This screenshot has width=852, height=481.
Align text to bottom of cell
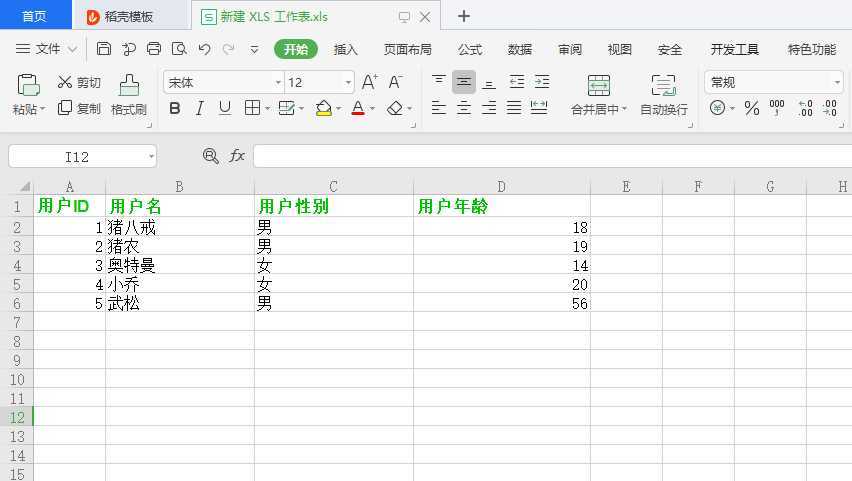click(489, 83)
